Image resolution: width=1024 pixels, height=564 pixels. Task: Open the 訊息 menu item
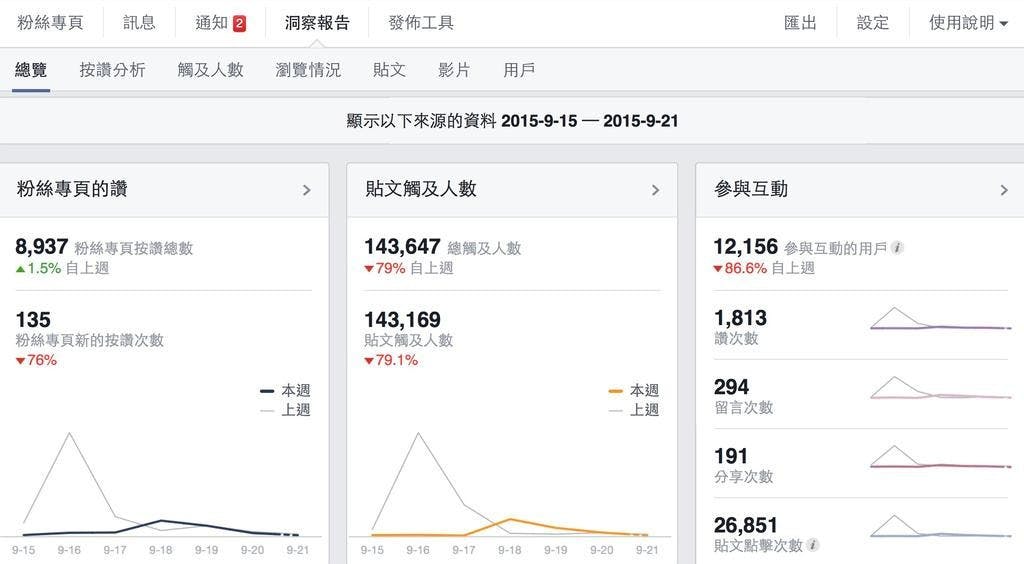point(139,23)
